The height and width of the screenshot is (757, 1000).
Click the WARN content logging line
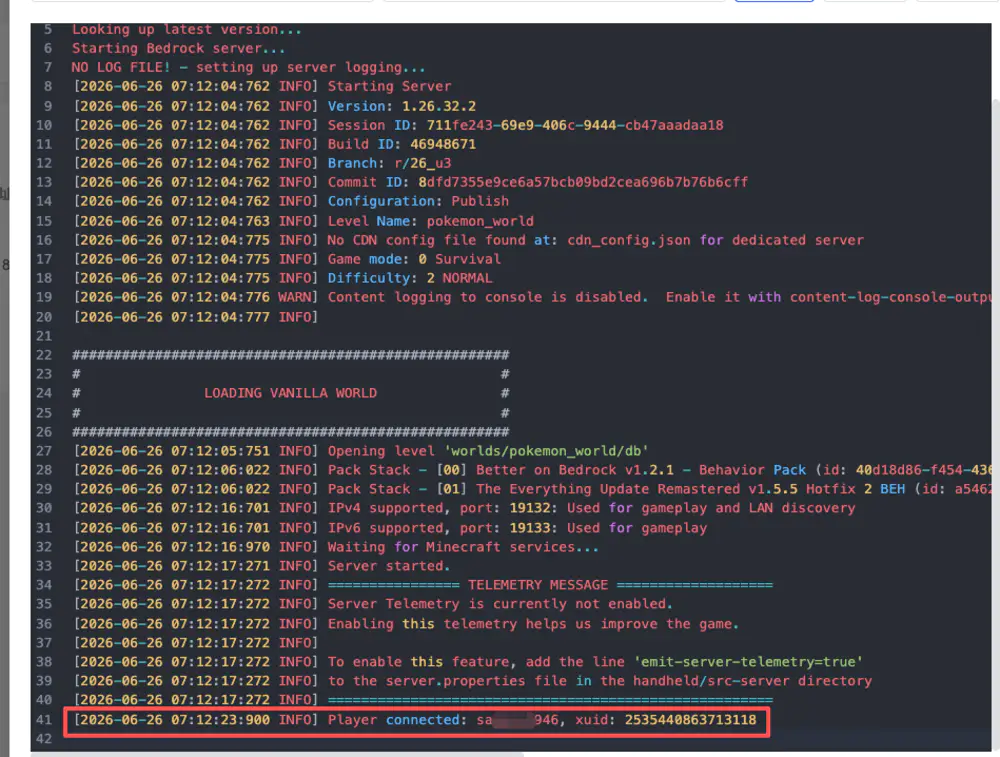tap(533, 297)
